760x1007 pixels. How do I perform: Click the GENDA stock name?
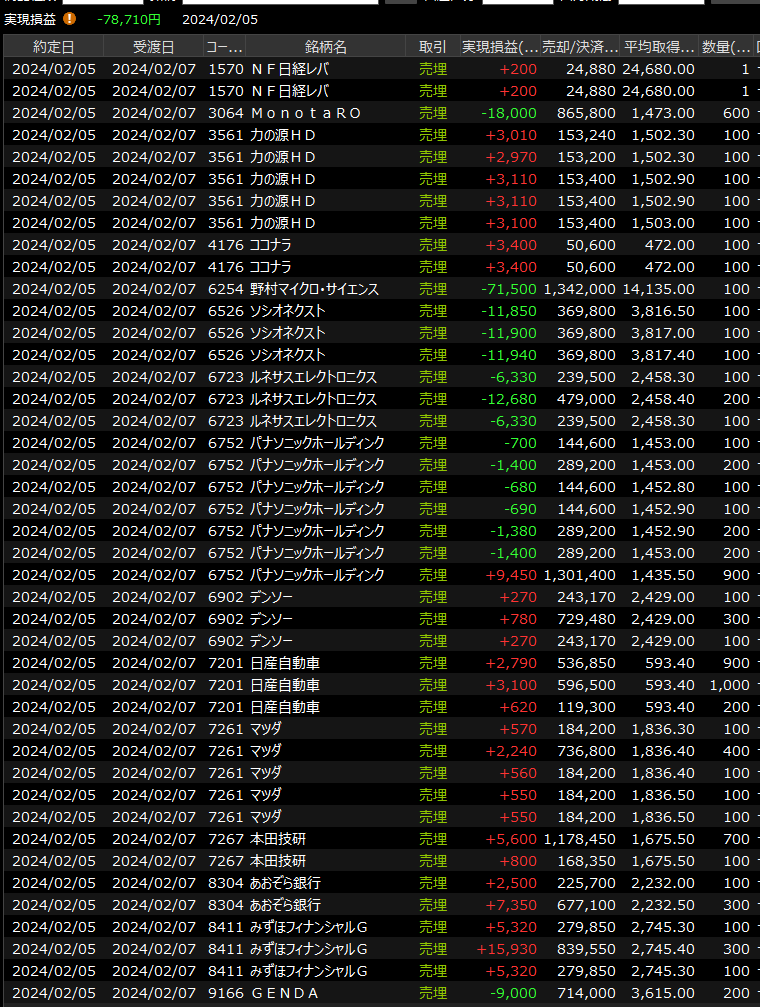click(x=284, y=993)
